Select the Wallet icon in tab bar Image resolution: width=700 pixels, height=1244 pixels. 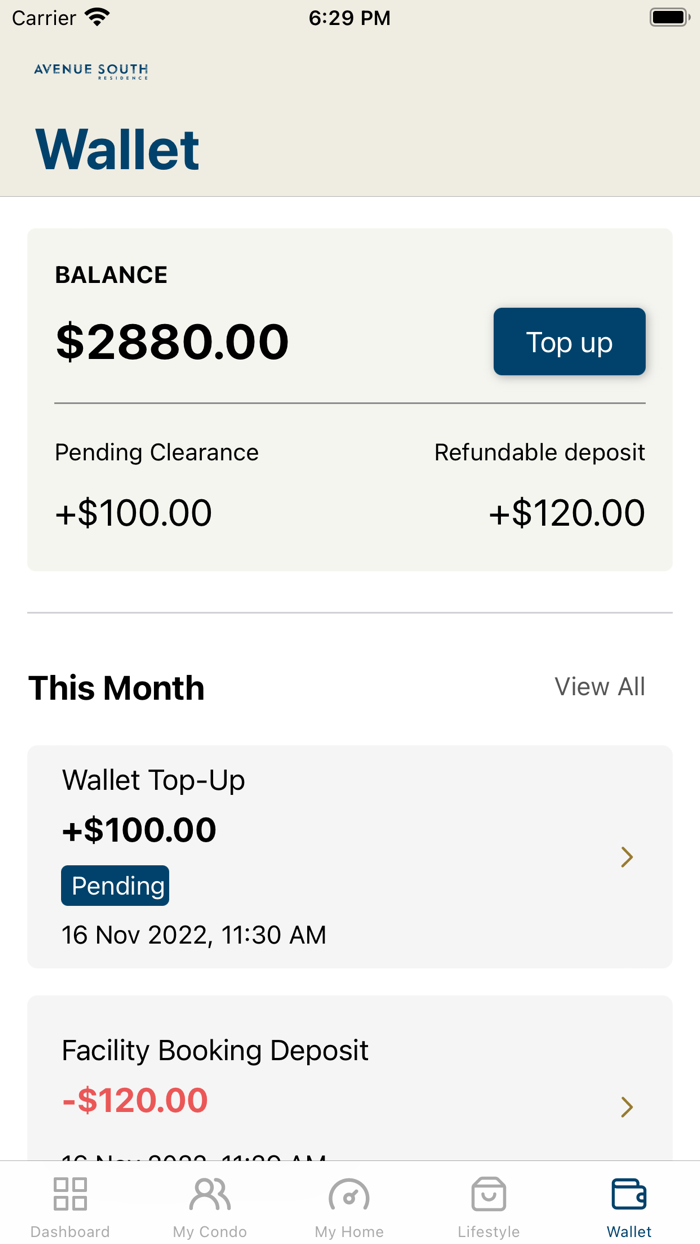pyautogui.click(x=629, y=1194)
